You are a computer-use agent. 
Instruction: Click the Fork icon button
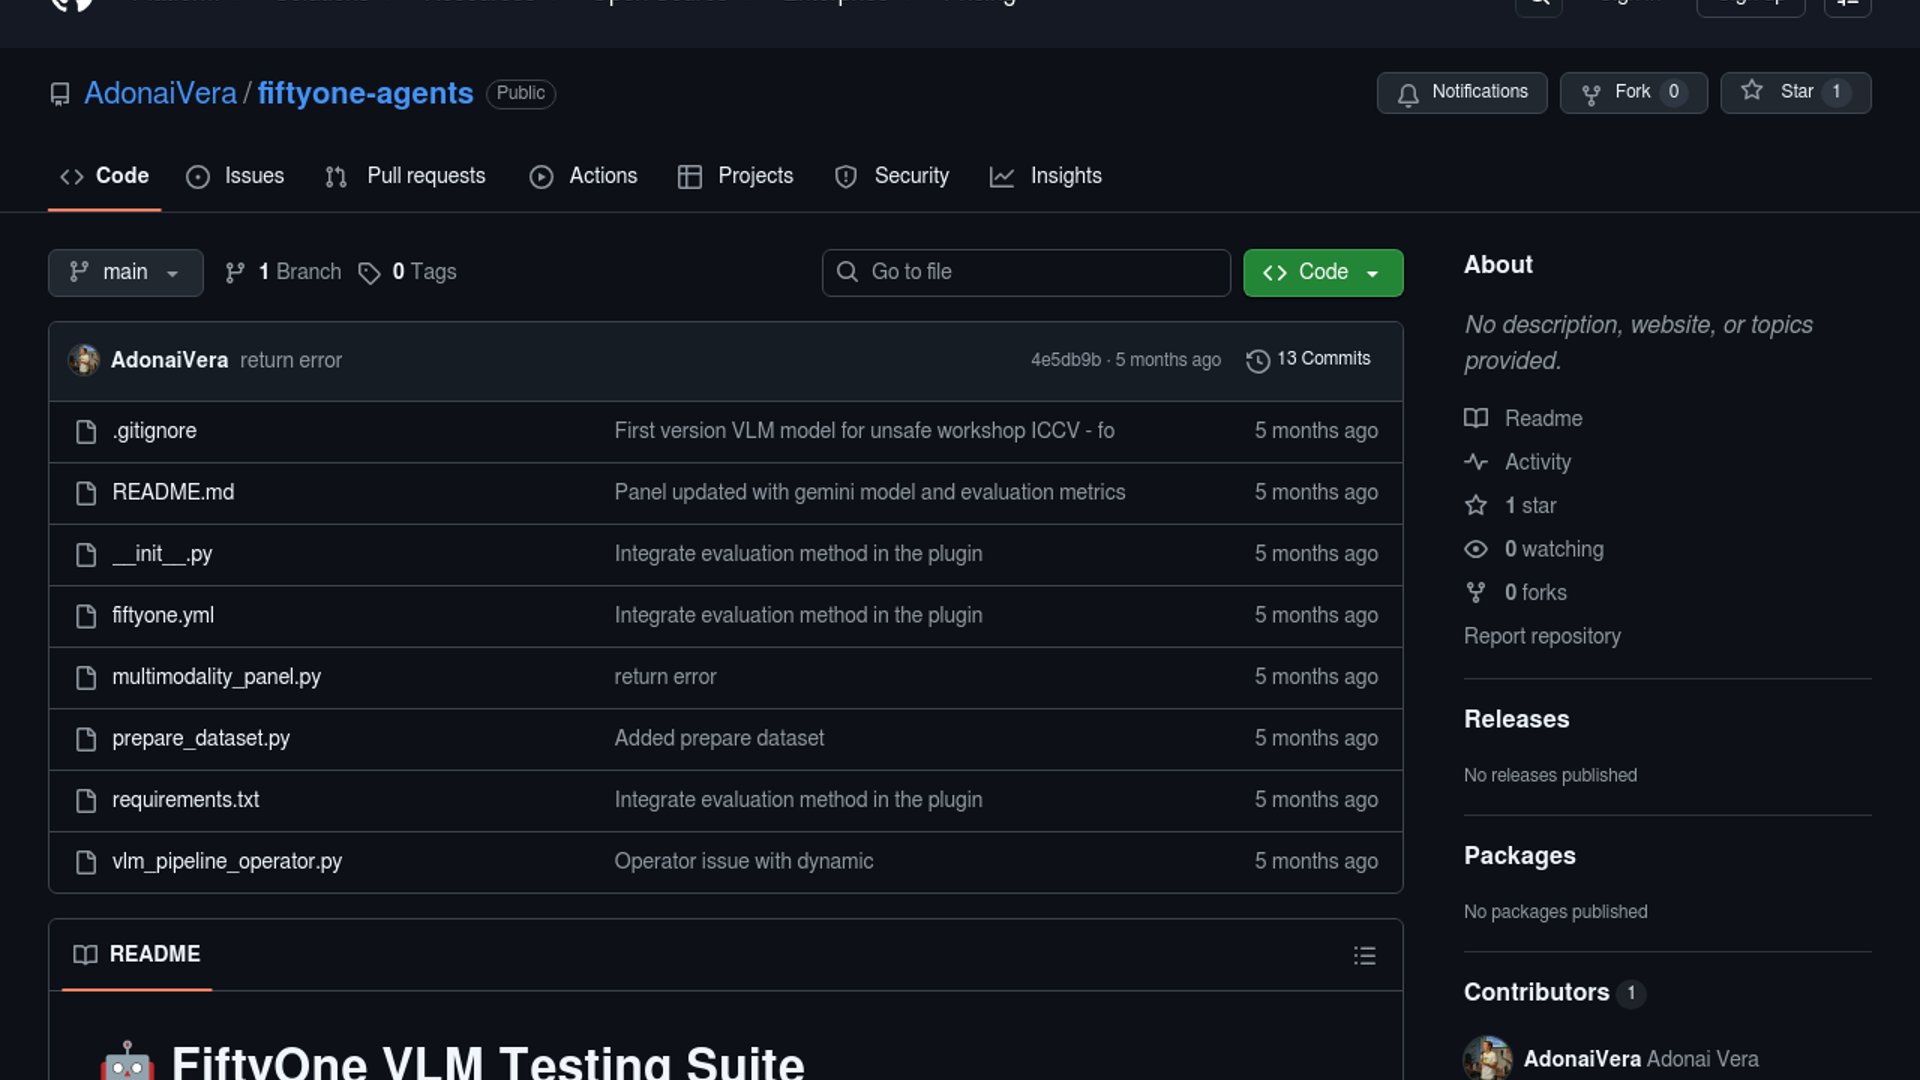point(1591,94)
